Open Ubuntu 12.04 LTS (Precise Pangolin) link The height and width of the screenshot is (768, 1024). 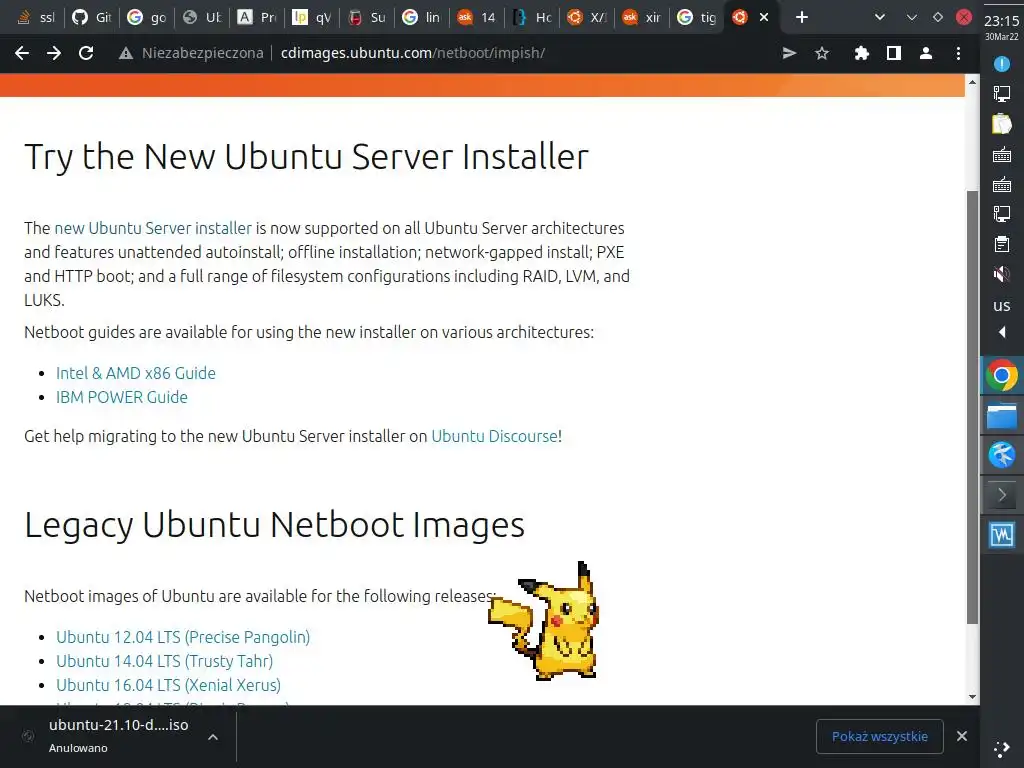(x=183, y=637)
